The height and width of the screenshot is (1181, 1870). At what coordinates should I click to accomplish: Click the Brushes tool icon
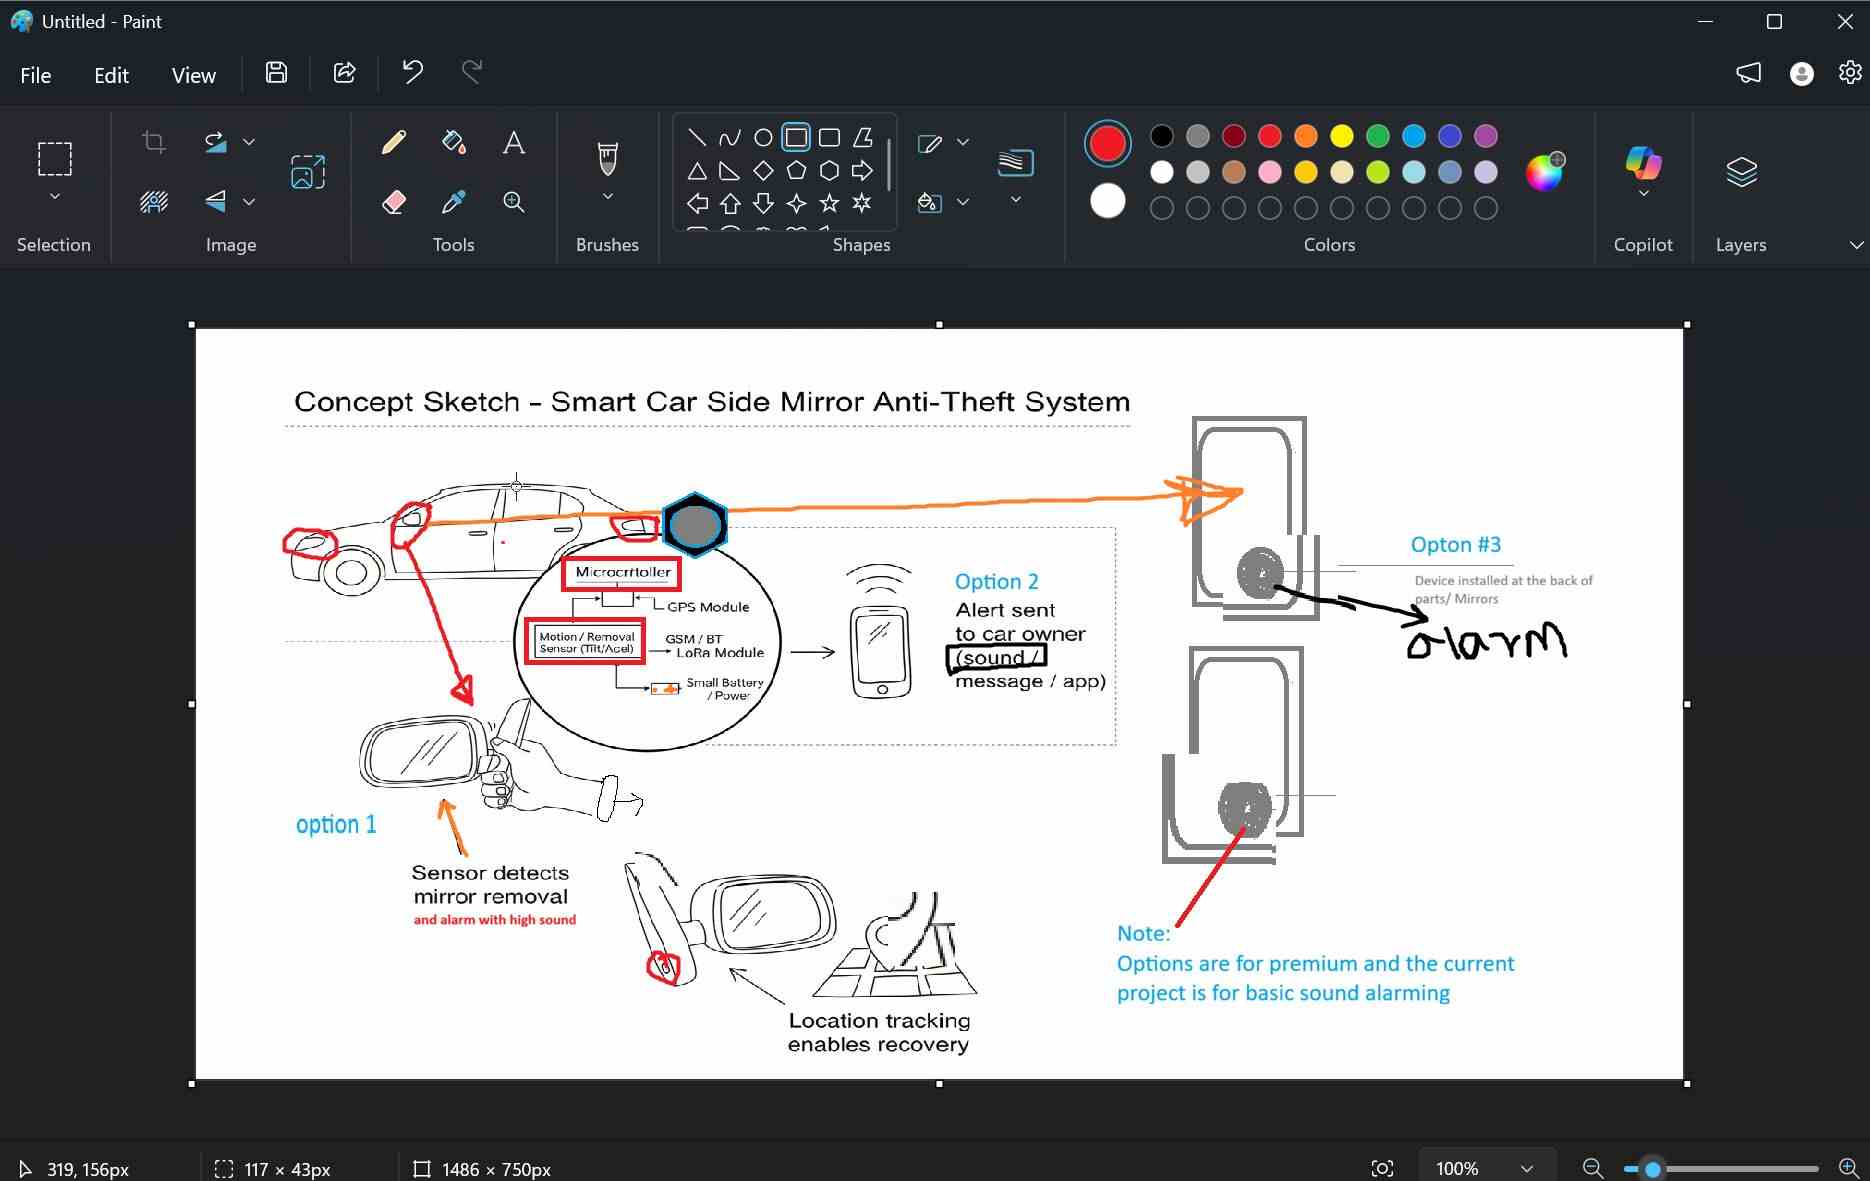pyautogui.click(x=607, y=158)
